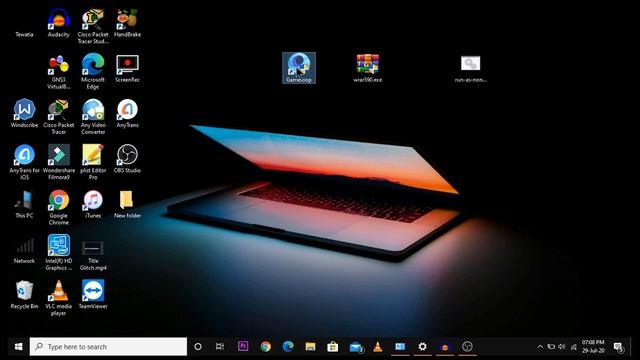Open network status in system tray

[573, 347]
